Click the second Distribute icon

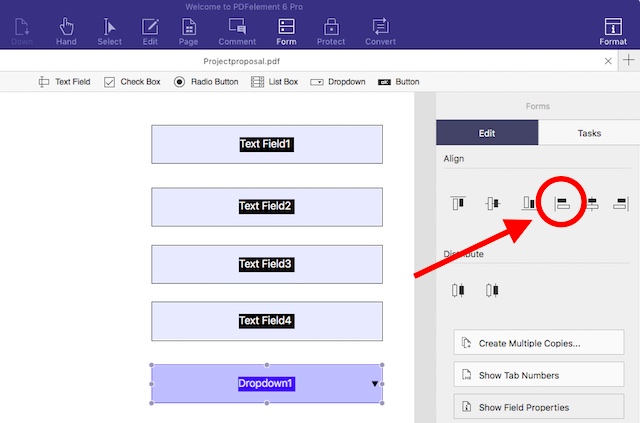pyautogui.click(x=492, y=290)
